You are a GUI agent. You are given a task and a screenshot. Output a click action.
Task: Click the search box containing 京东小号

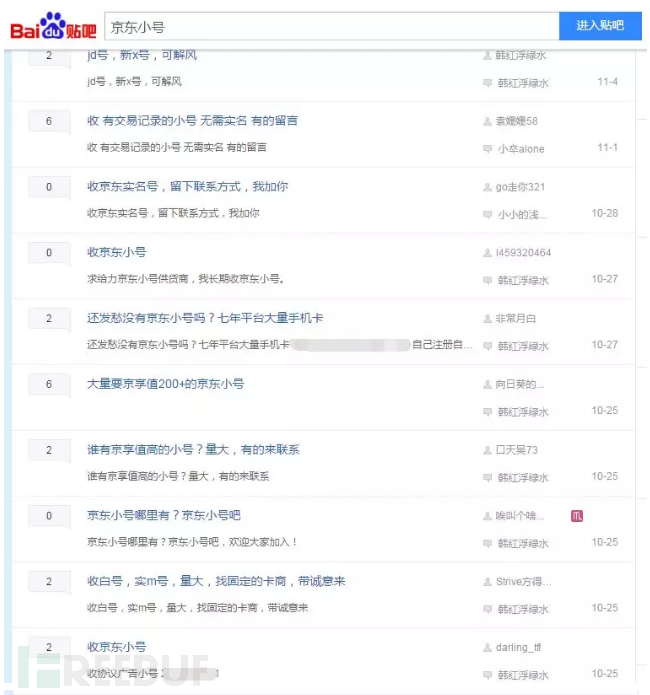(332, 27)
